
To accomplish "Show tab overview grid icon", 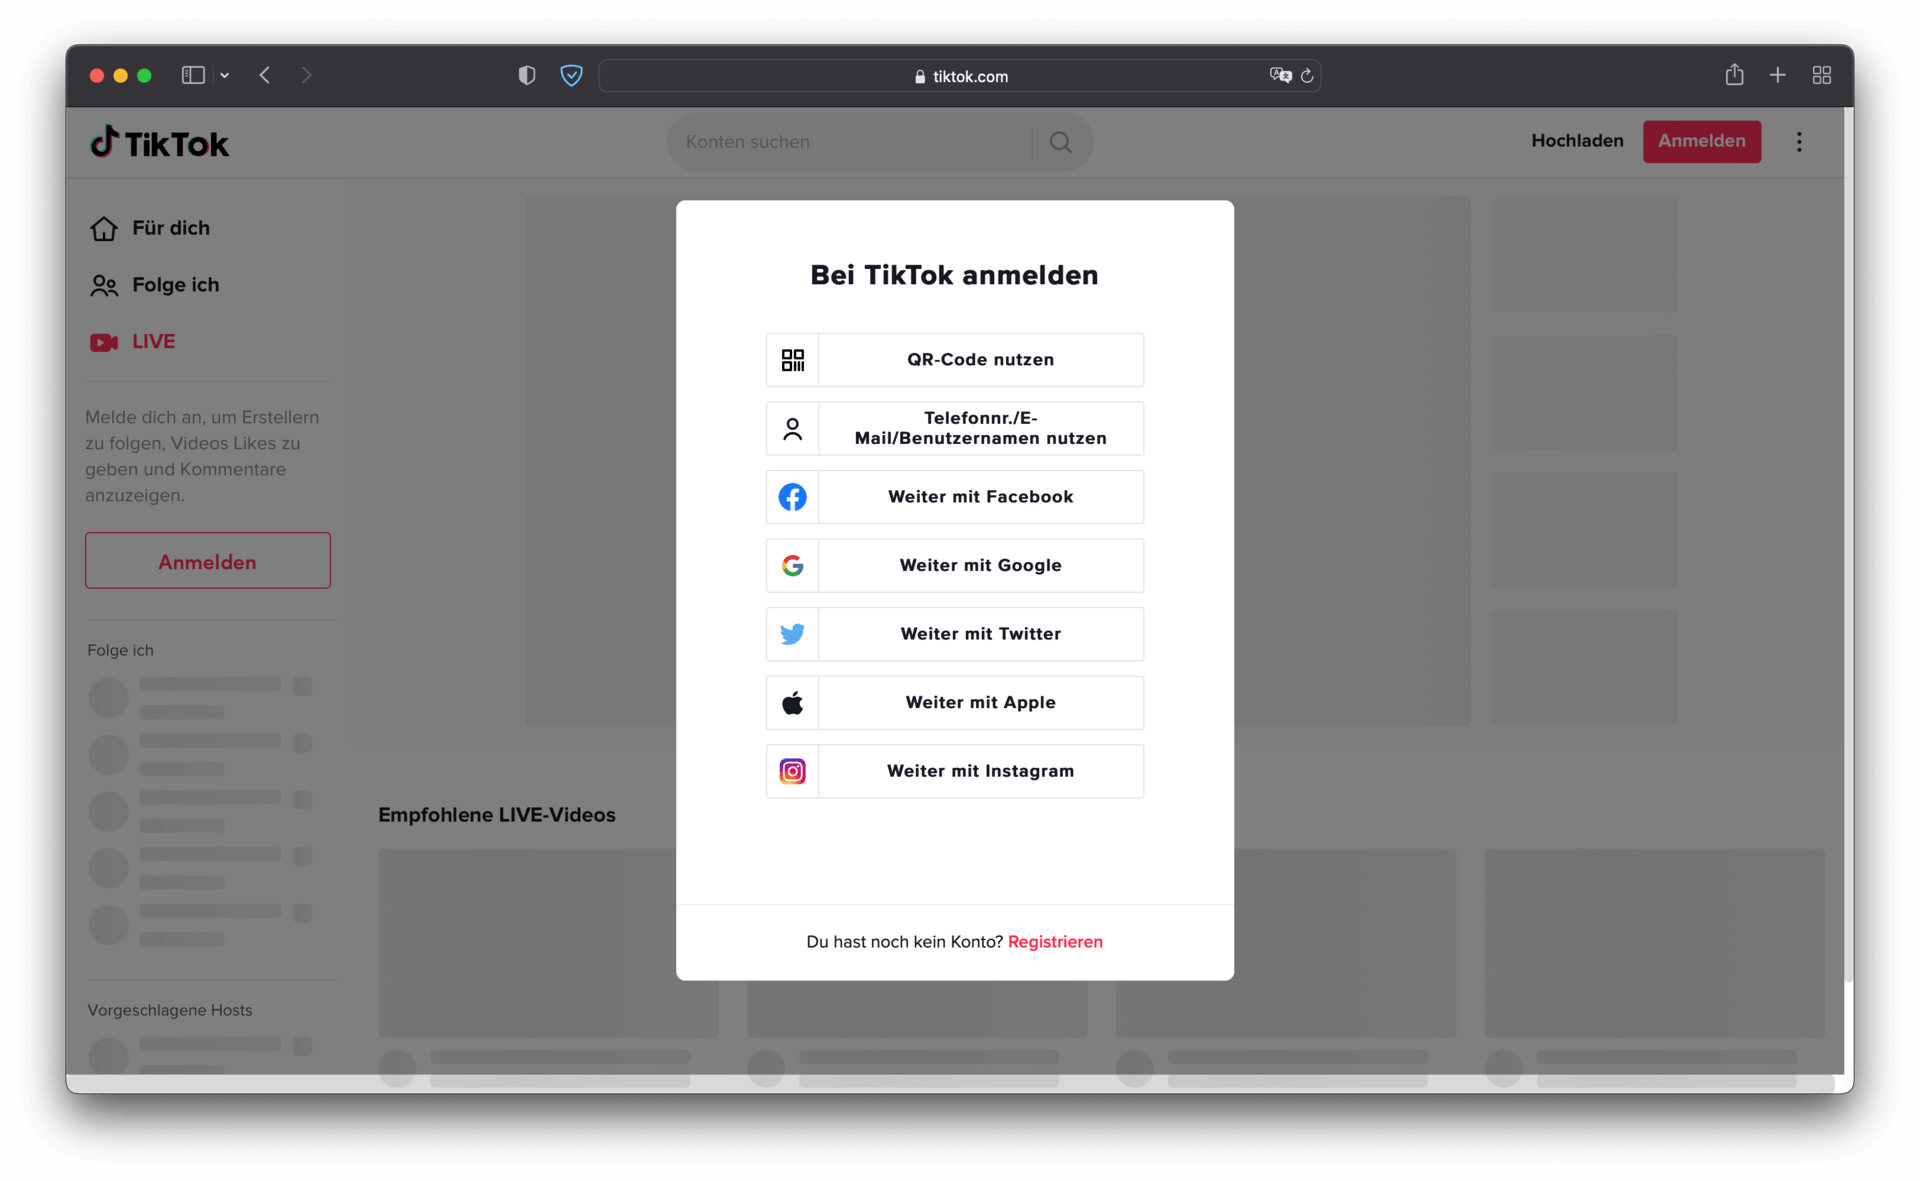I will tap(1821, 76).
